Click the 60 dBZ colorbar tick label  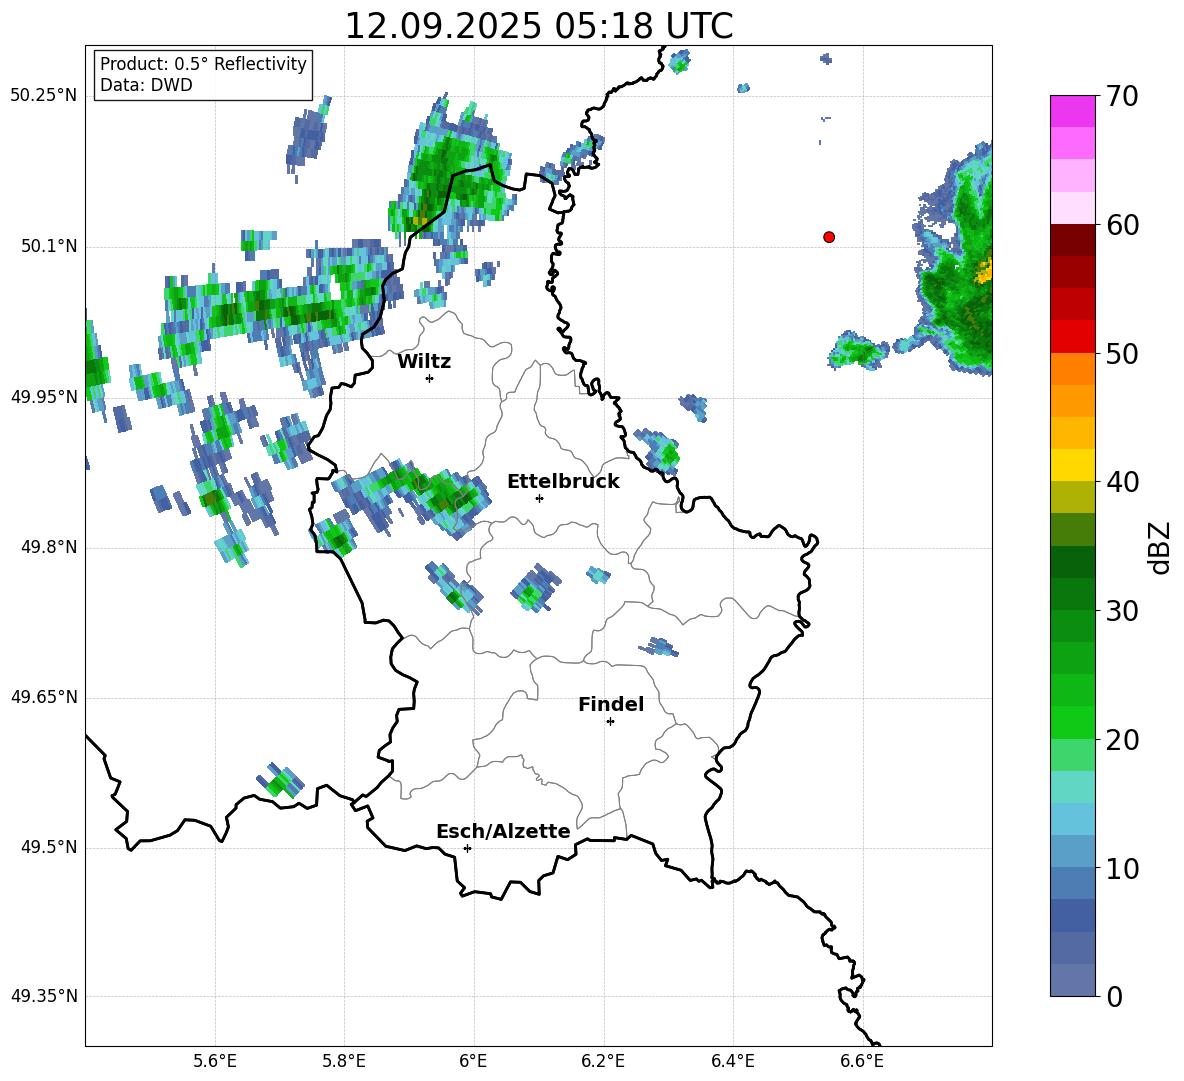1122,225
